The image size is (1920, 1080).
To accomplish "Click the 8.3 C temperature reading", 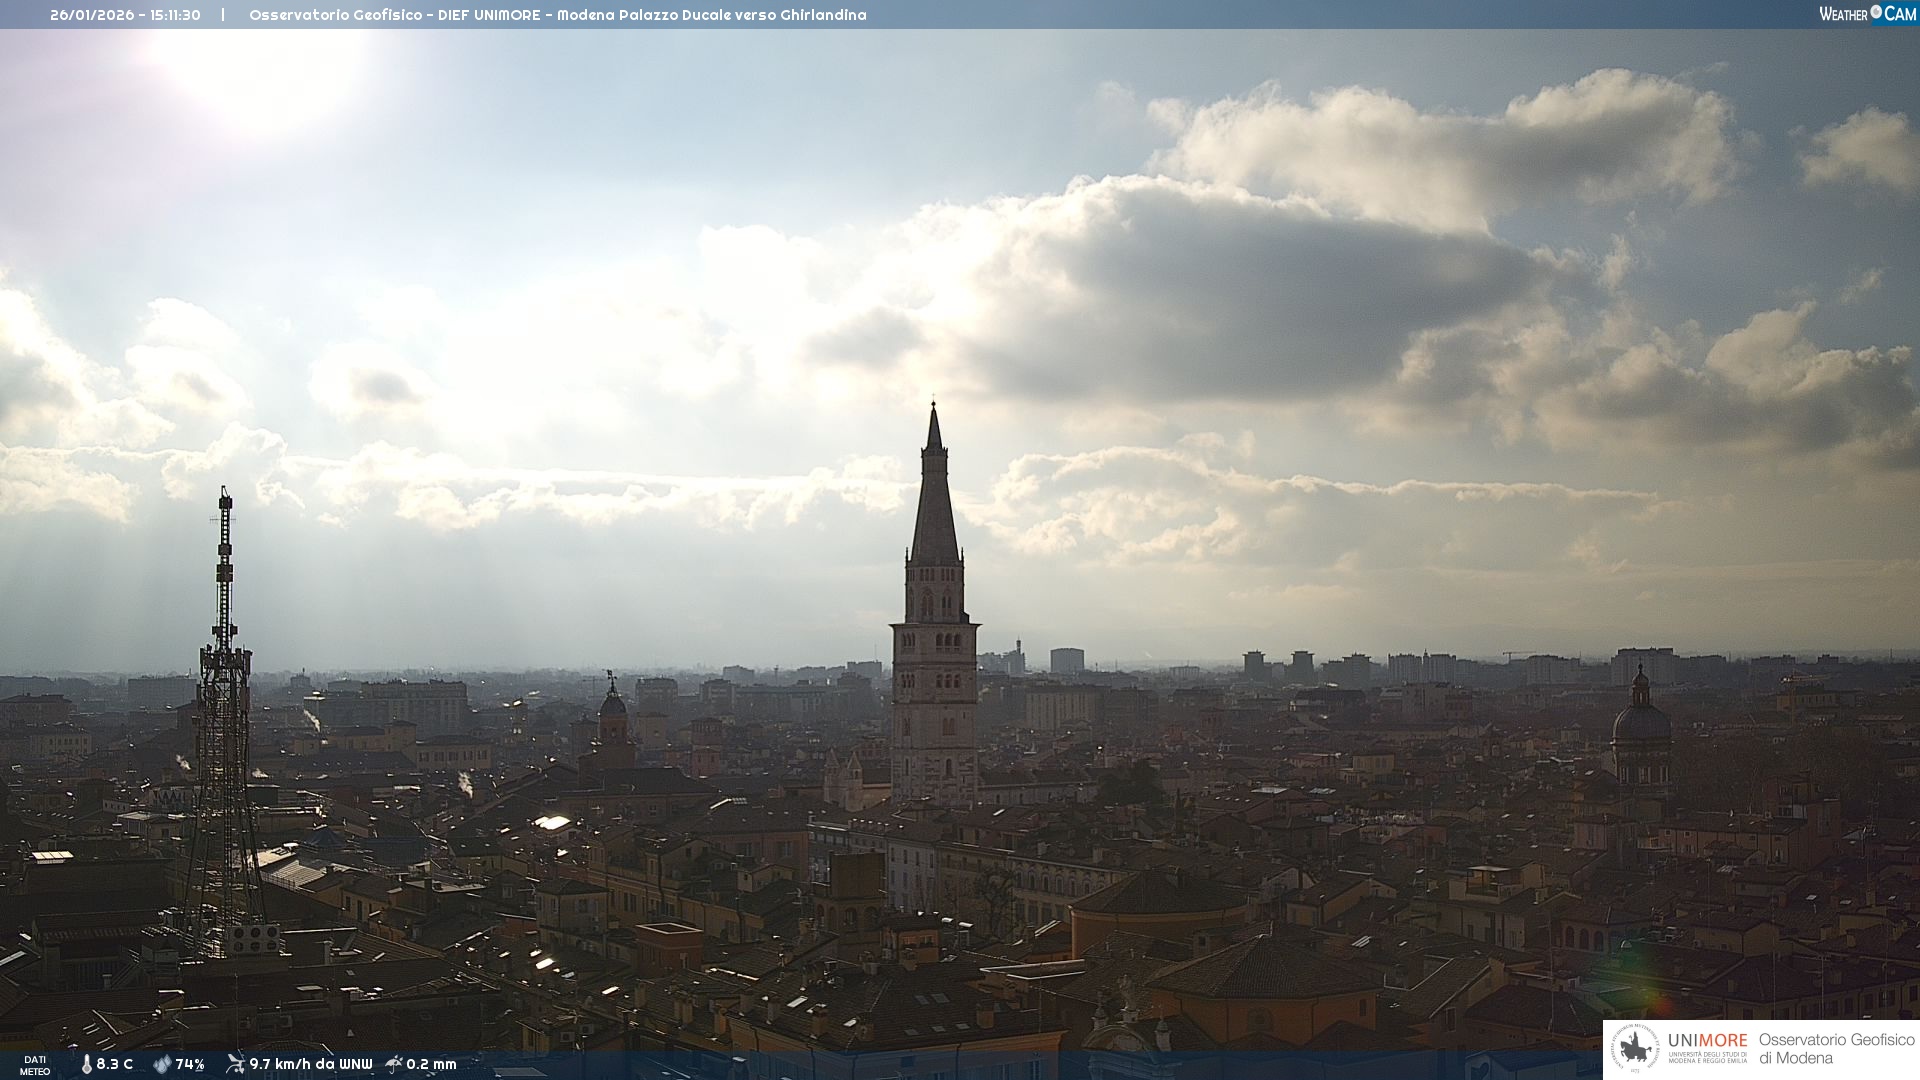I will (x=114, y=1064).
